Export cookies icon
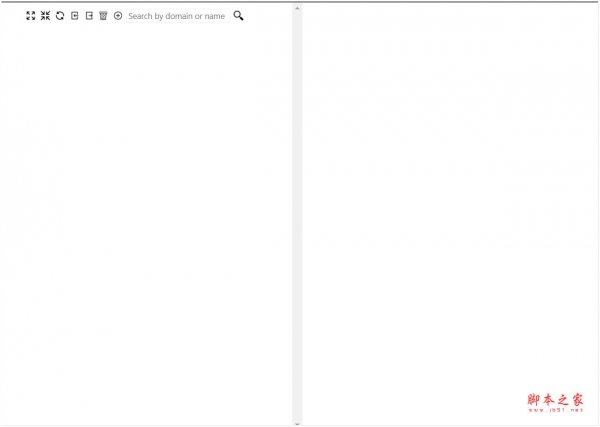Viewport: 600px width, 427px height. 89,16
